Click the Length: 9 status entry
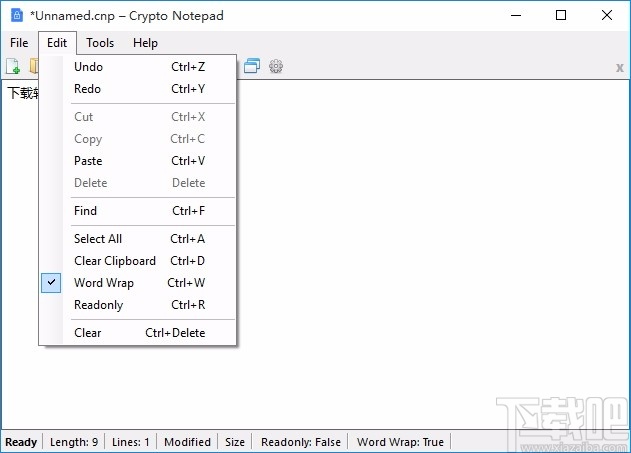The image size is (631, 453). (x=74, y=442)
